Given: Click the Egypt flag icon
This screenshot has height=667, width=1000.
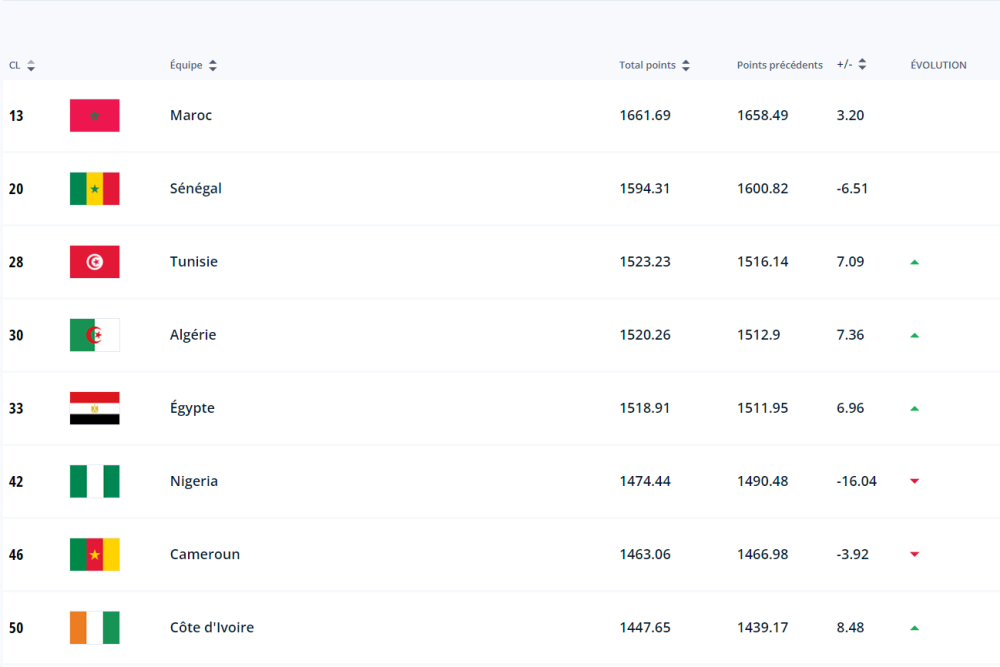Looking at the screenshot, I should (x=94, y=408).
